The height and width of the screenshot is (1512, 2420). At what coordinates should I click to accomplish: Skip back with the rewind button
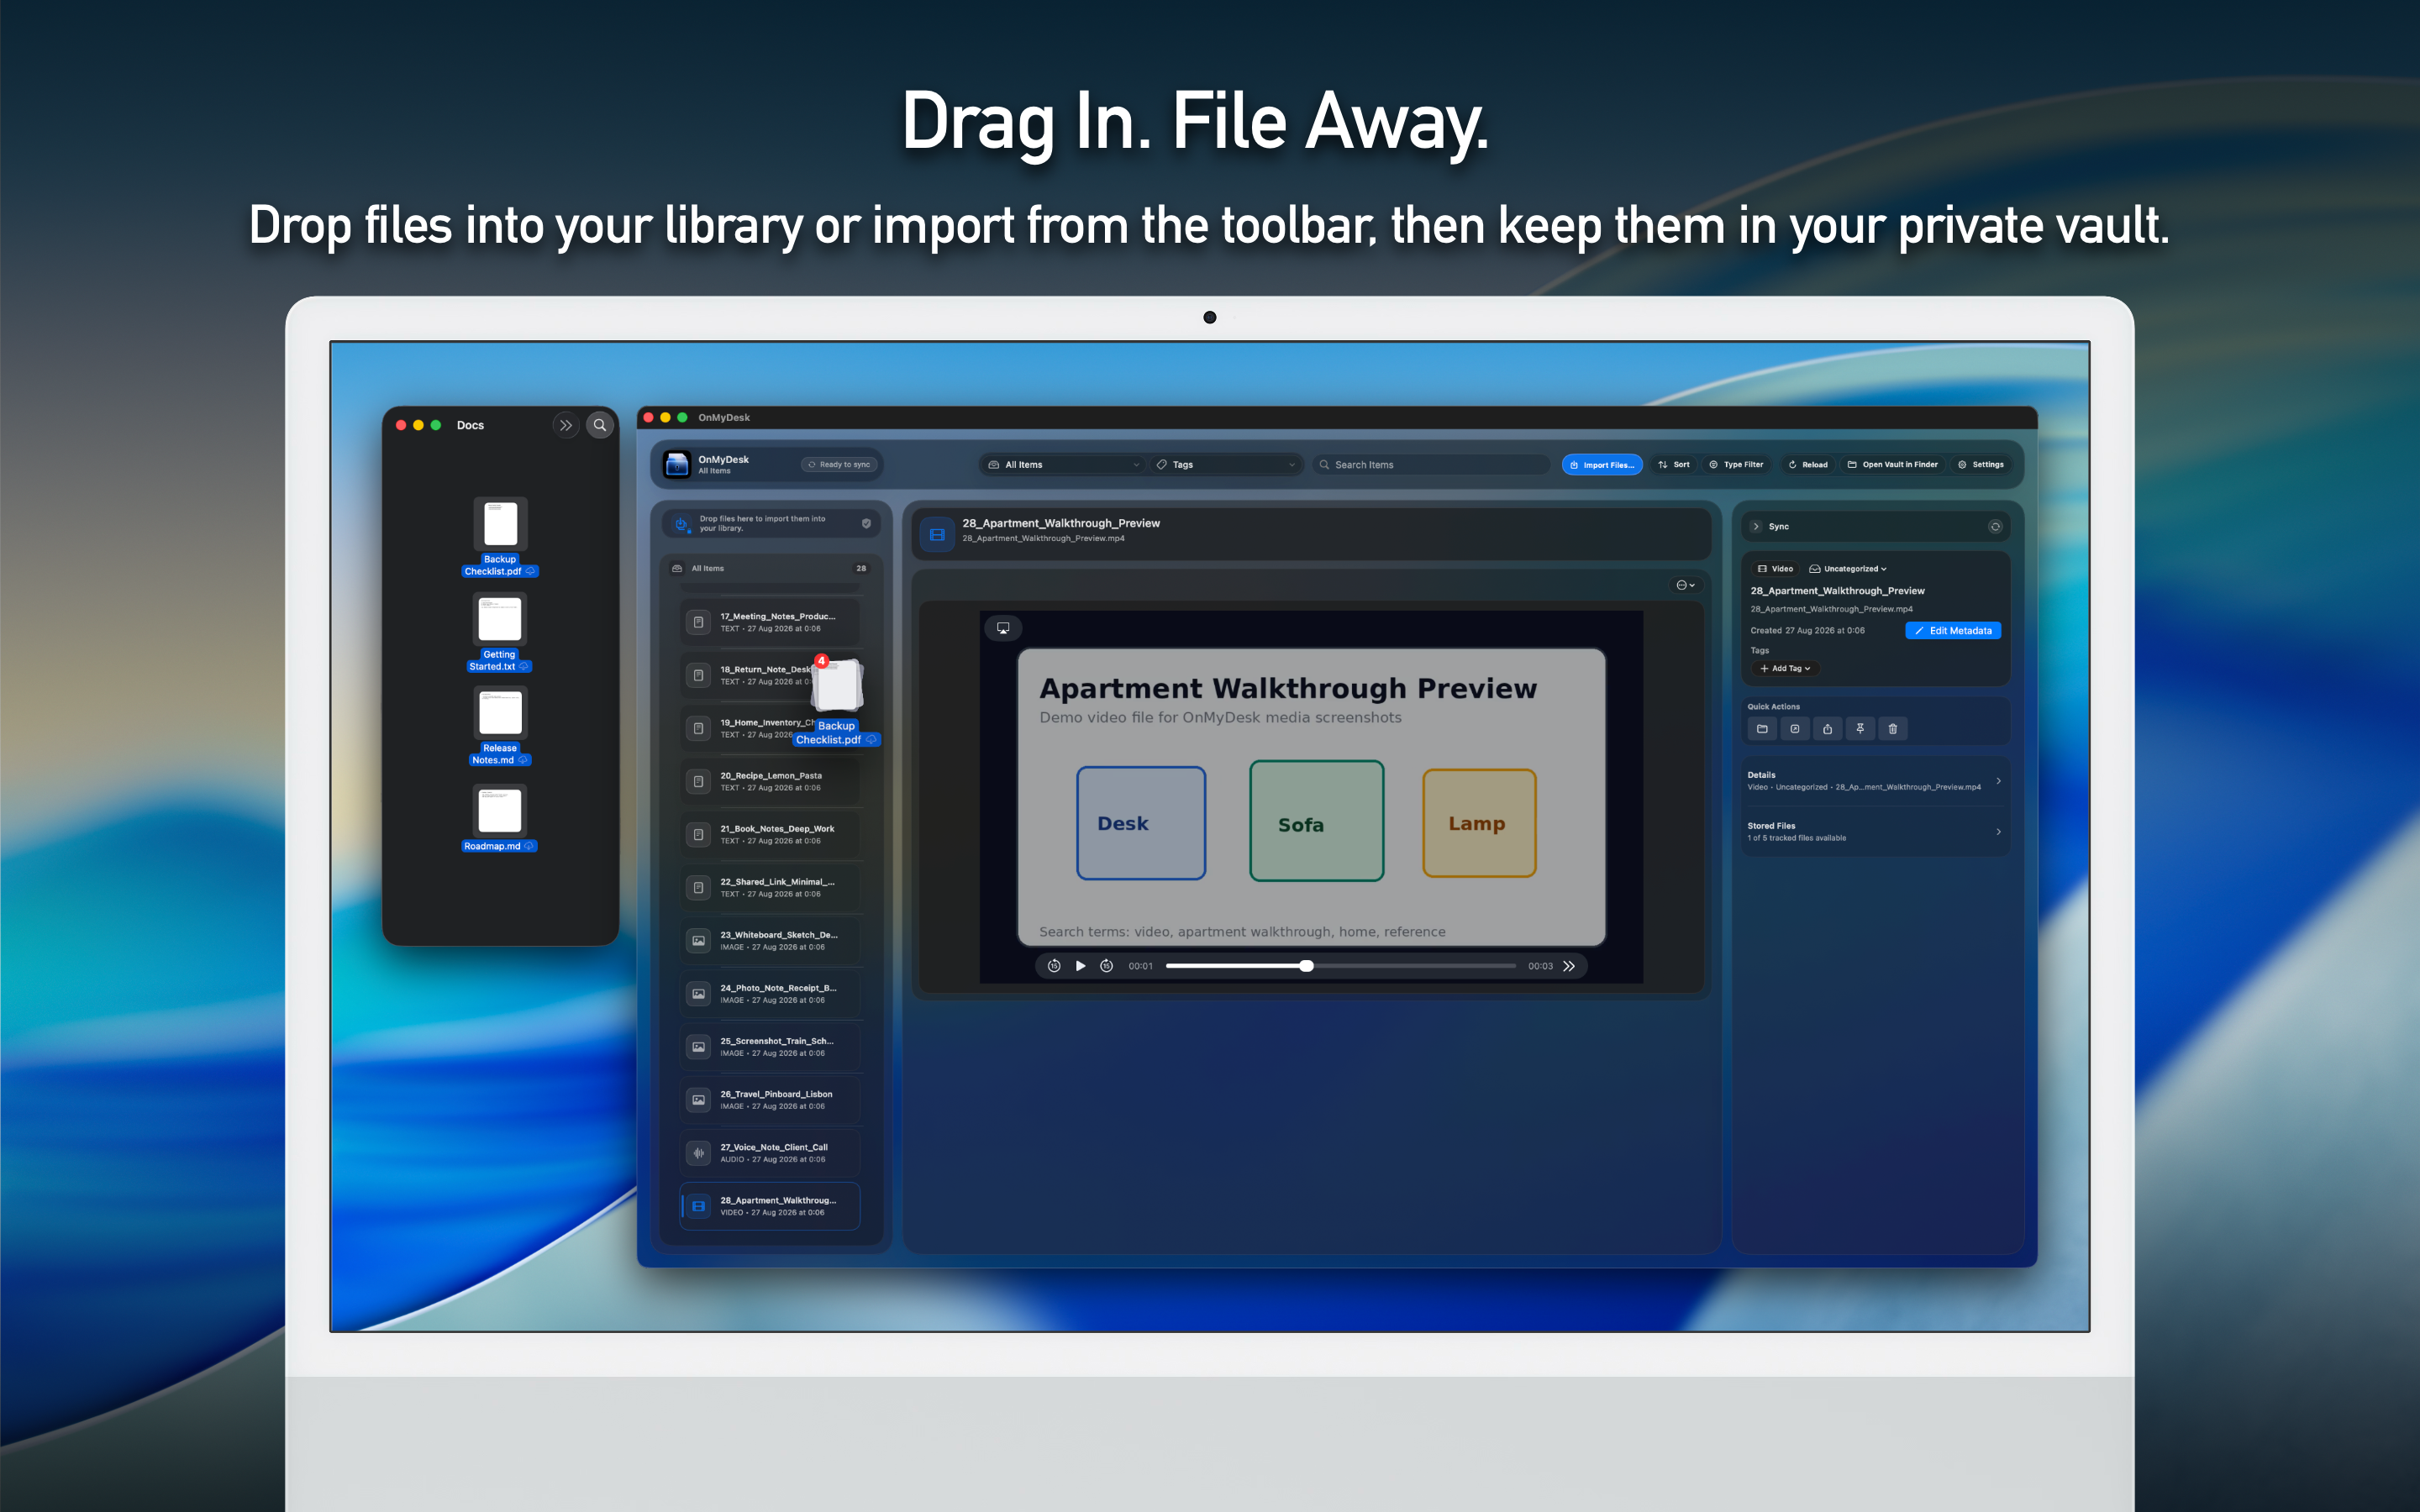pyautogui.click(x=1054, y=966)
